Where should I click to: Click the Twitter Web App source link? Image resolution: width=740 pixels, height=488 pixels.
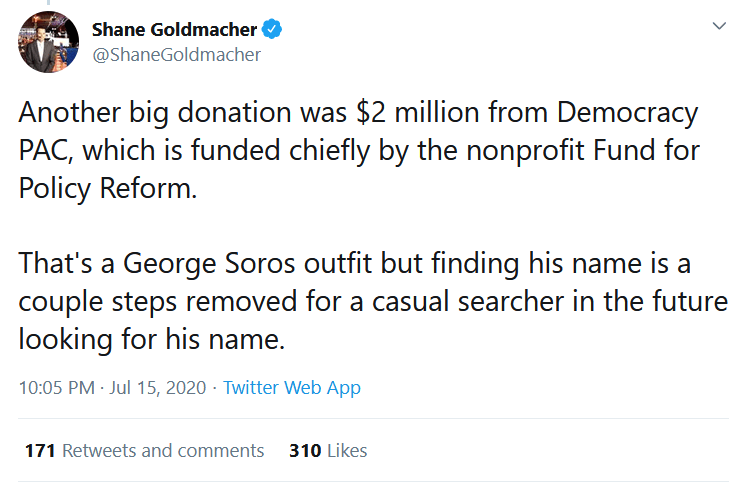click(292, 388)
